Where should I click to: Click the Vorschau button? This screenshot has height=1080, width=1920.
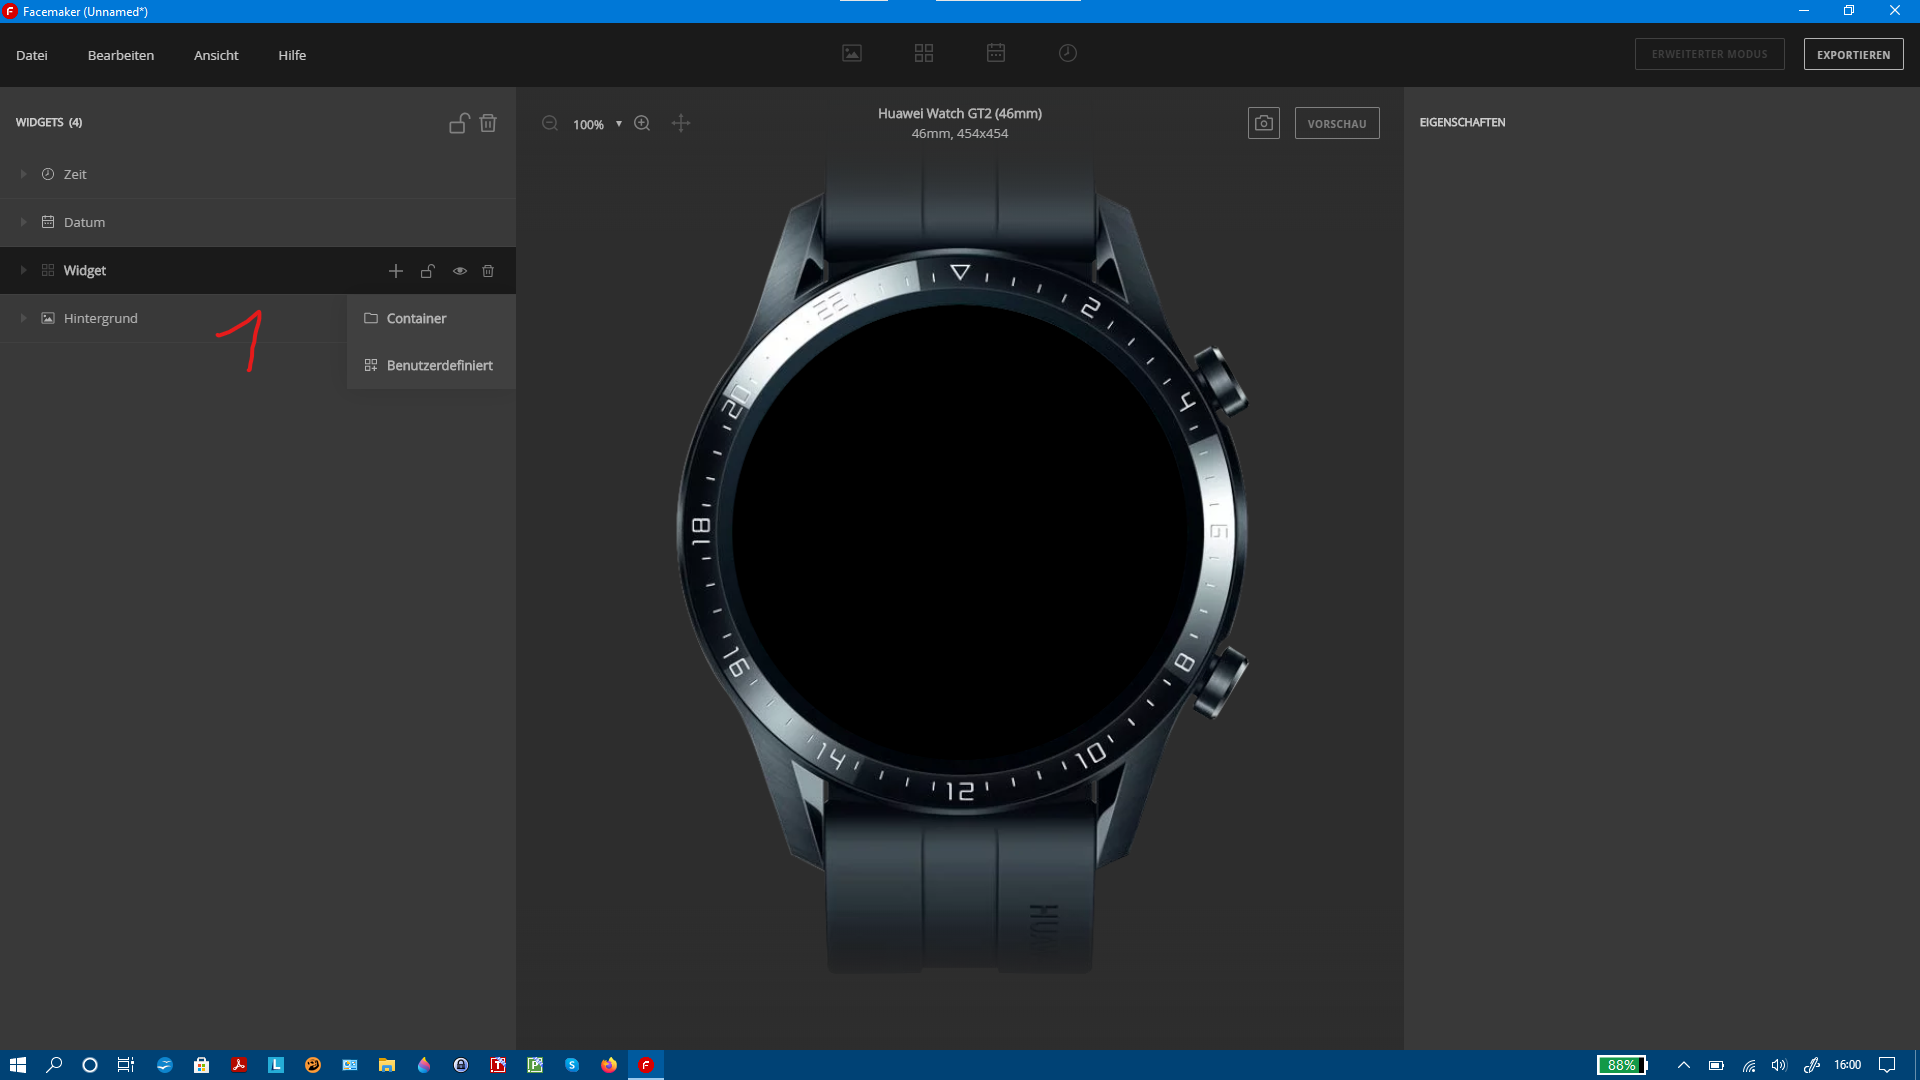pos(1337,123)
